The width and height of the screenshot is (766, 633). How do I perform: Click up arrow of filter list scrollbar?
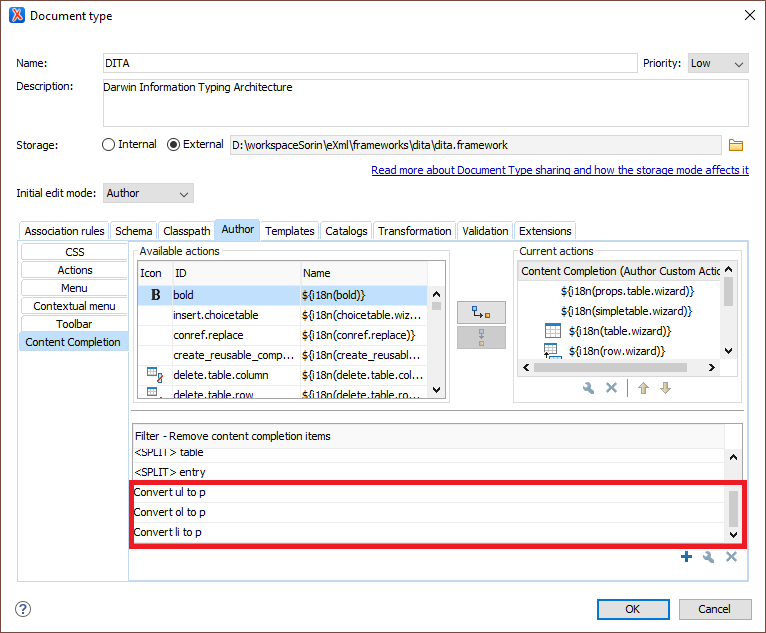(x=733, y=457)
